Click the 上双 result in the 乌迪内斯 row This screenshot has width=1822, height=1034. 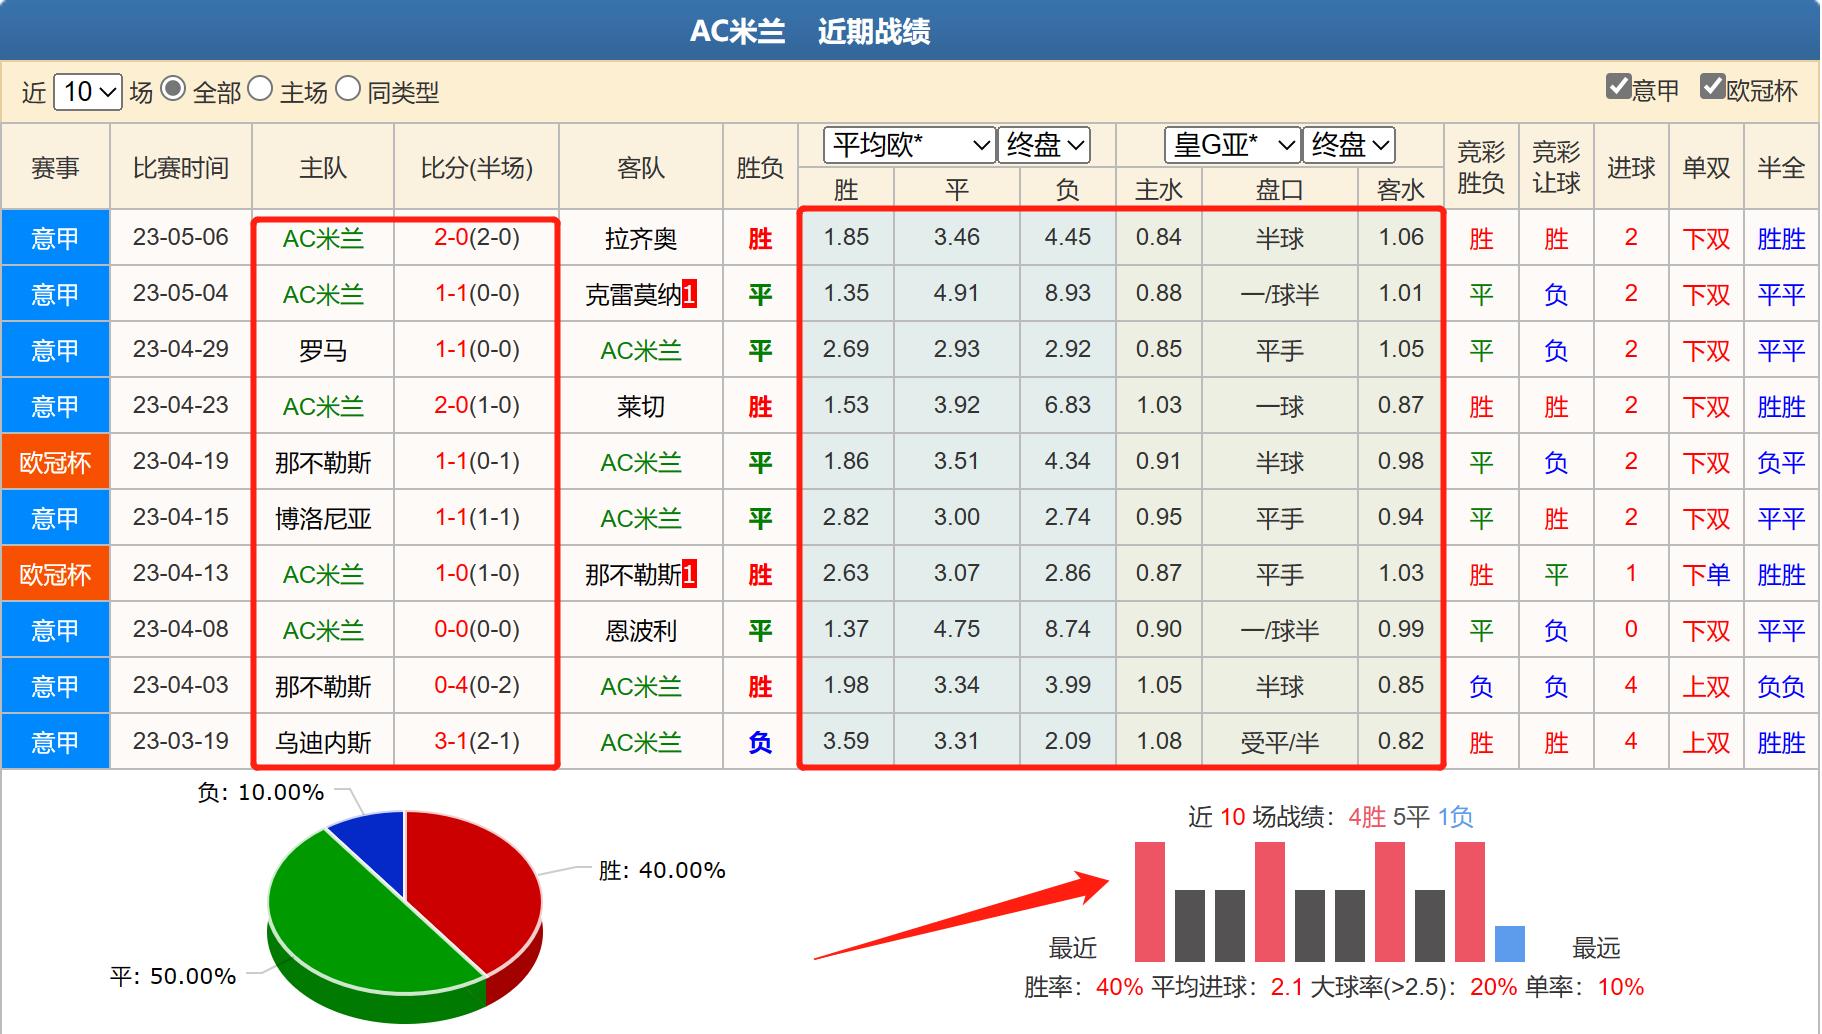click(1706, 743)
